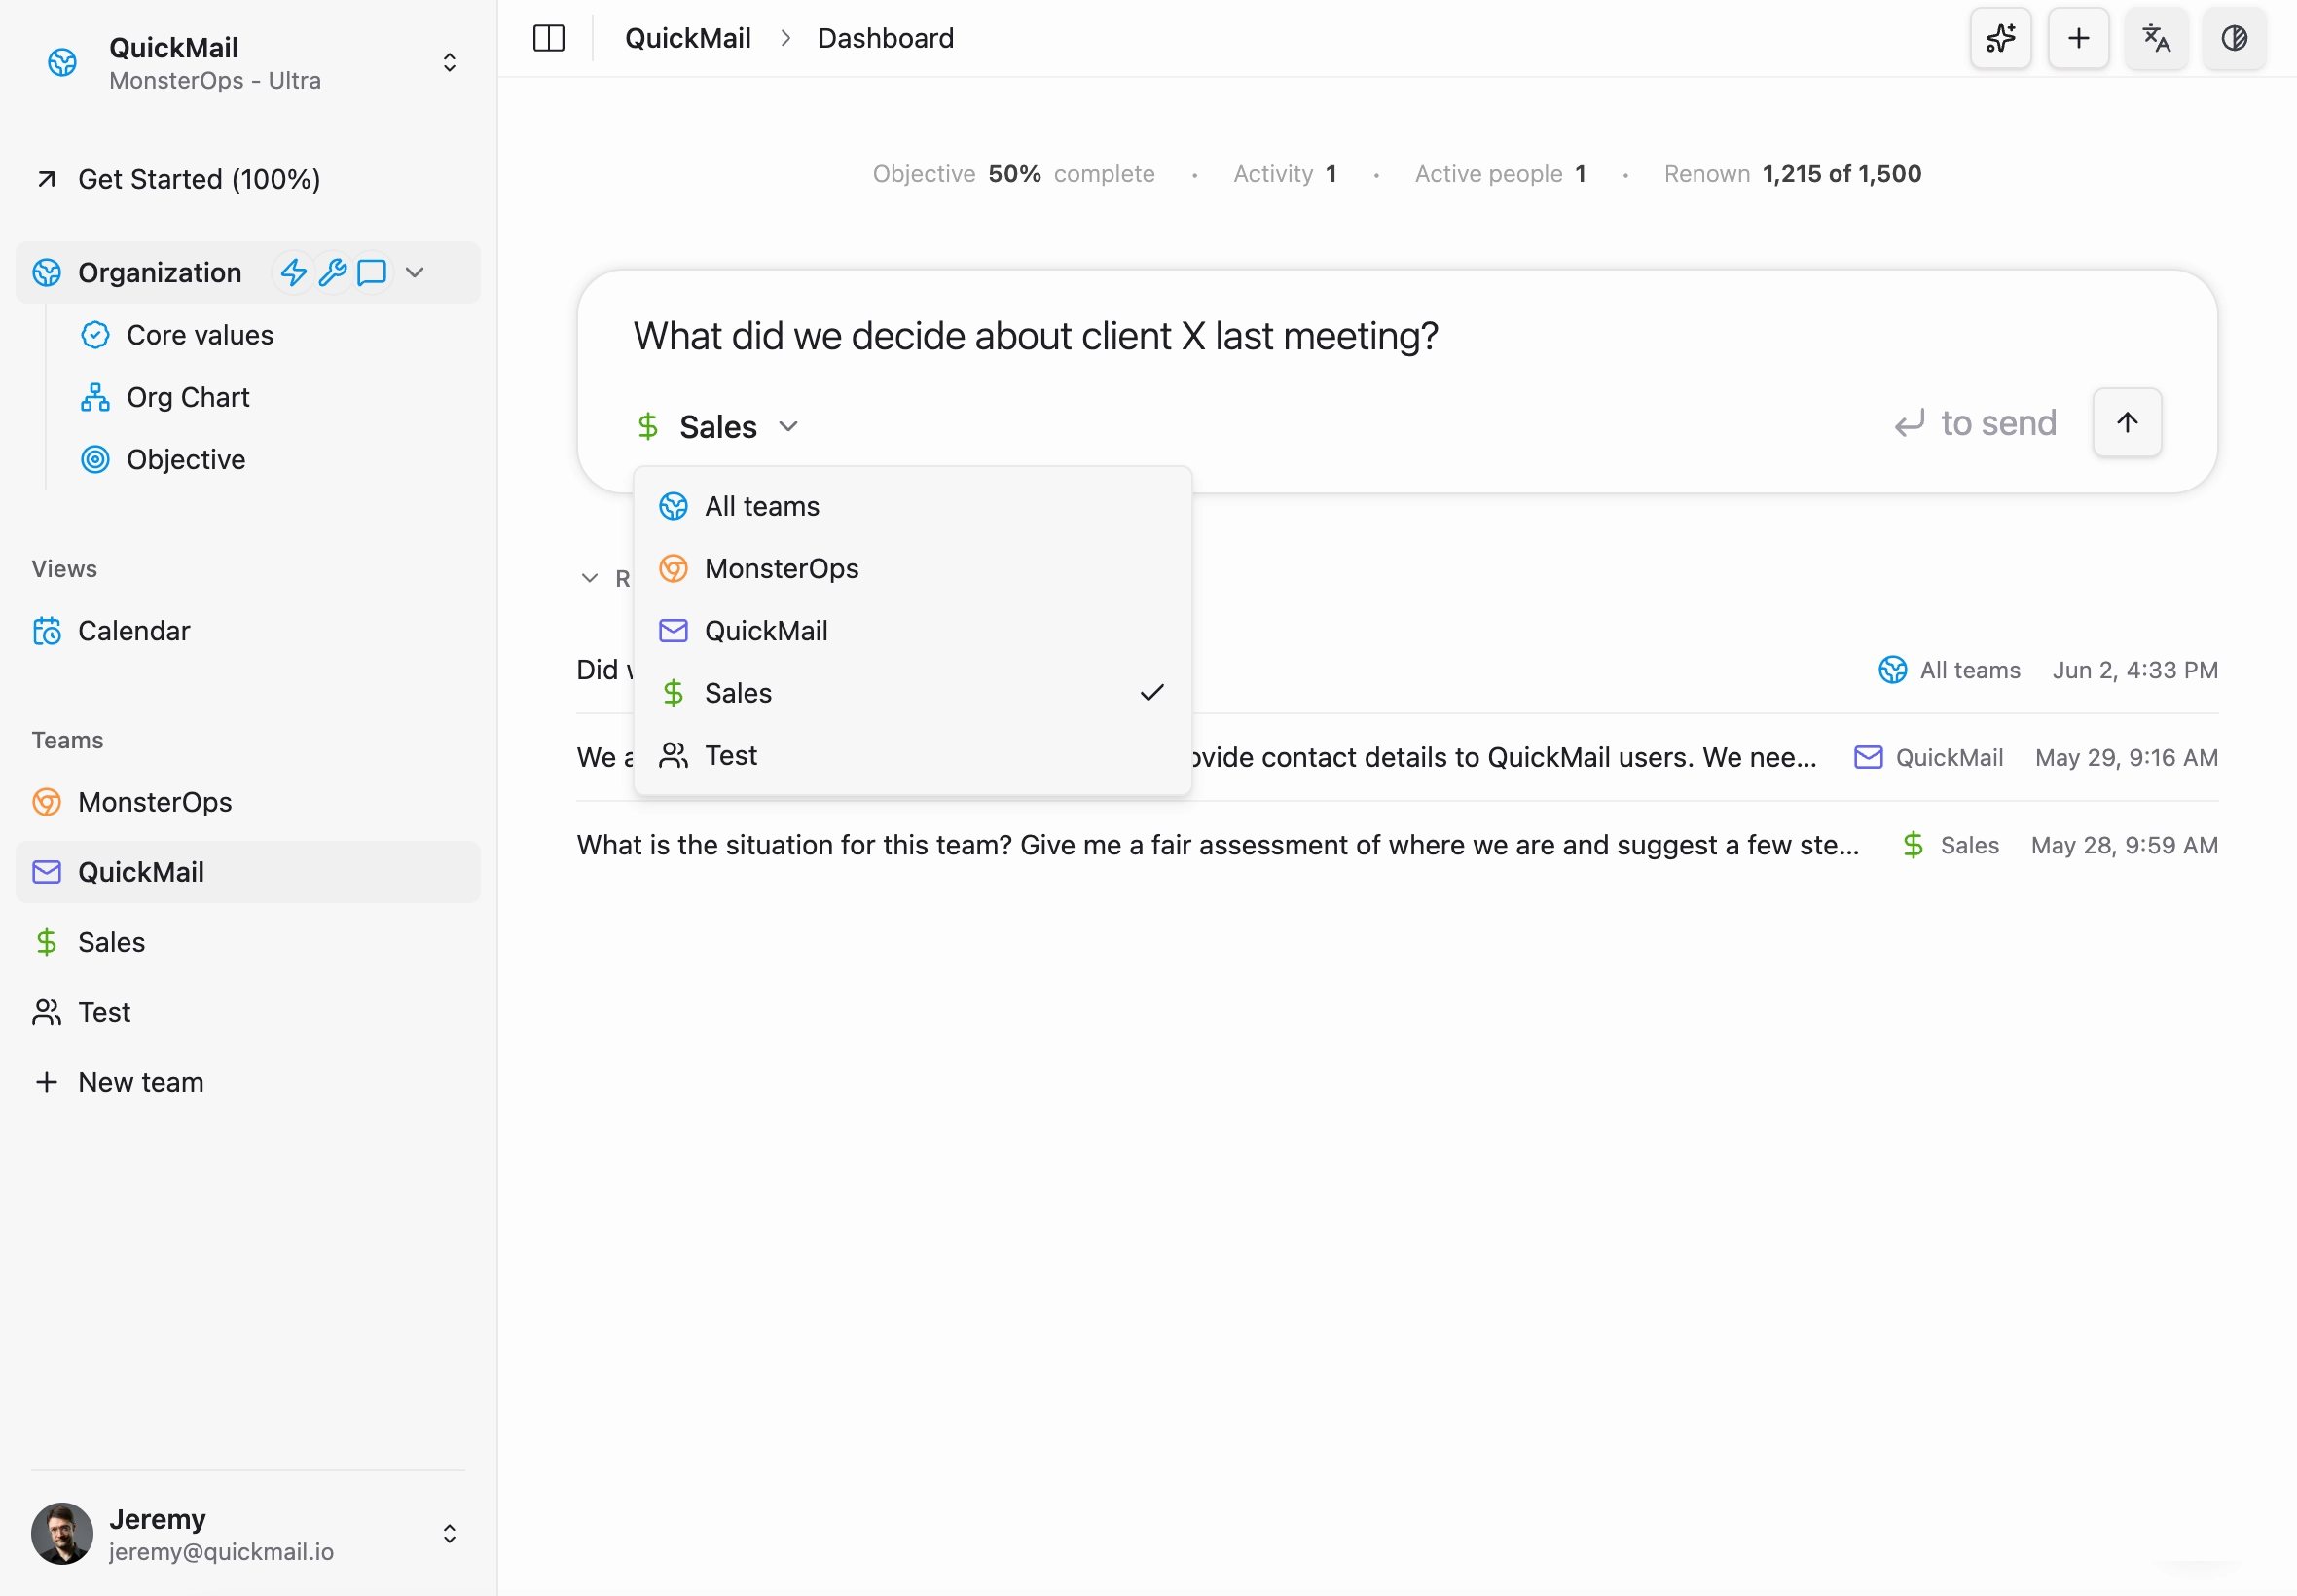The height and width of the screenshot is (1596, 2297).
Task: Click Renown 1,215 of 1,500 stat
Action: [1792, 174]
